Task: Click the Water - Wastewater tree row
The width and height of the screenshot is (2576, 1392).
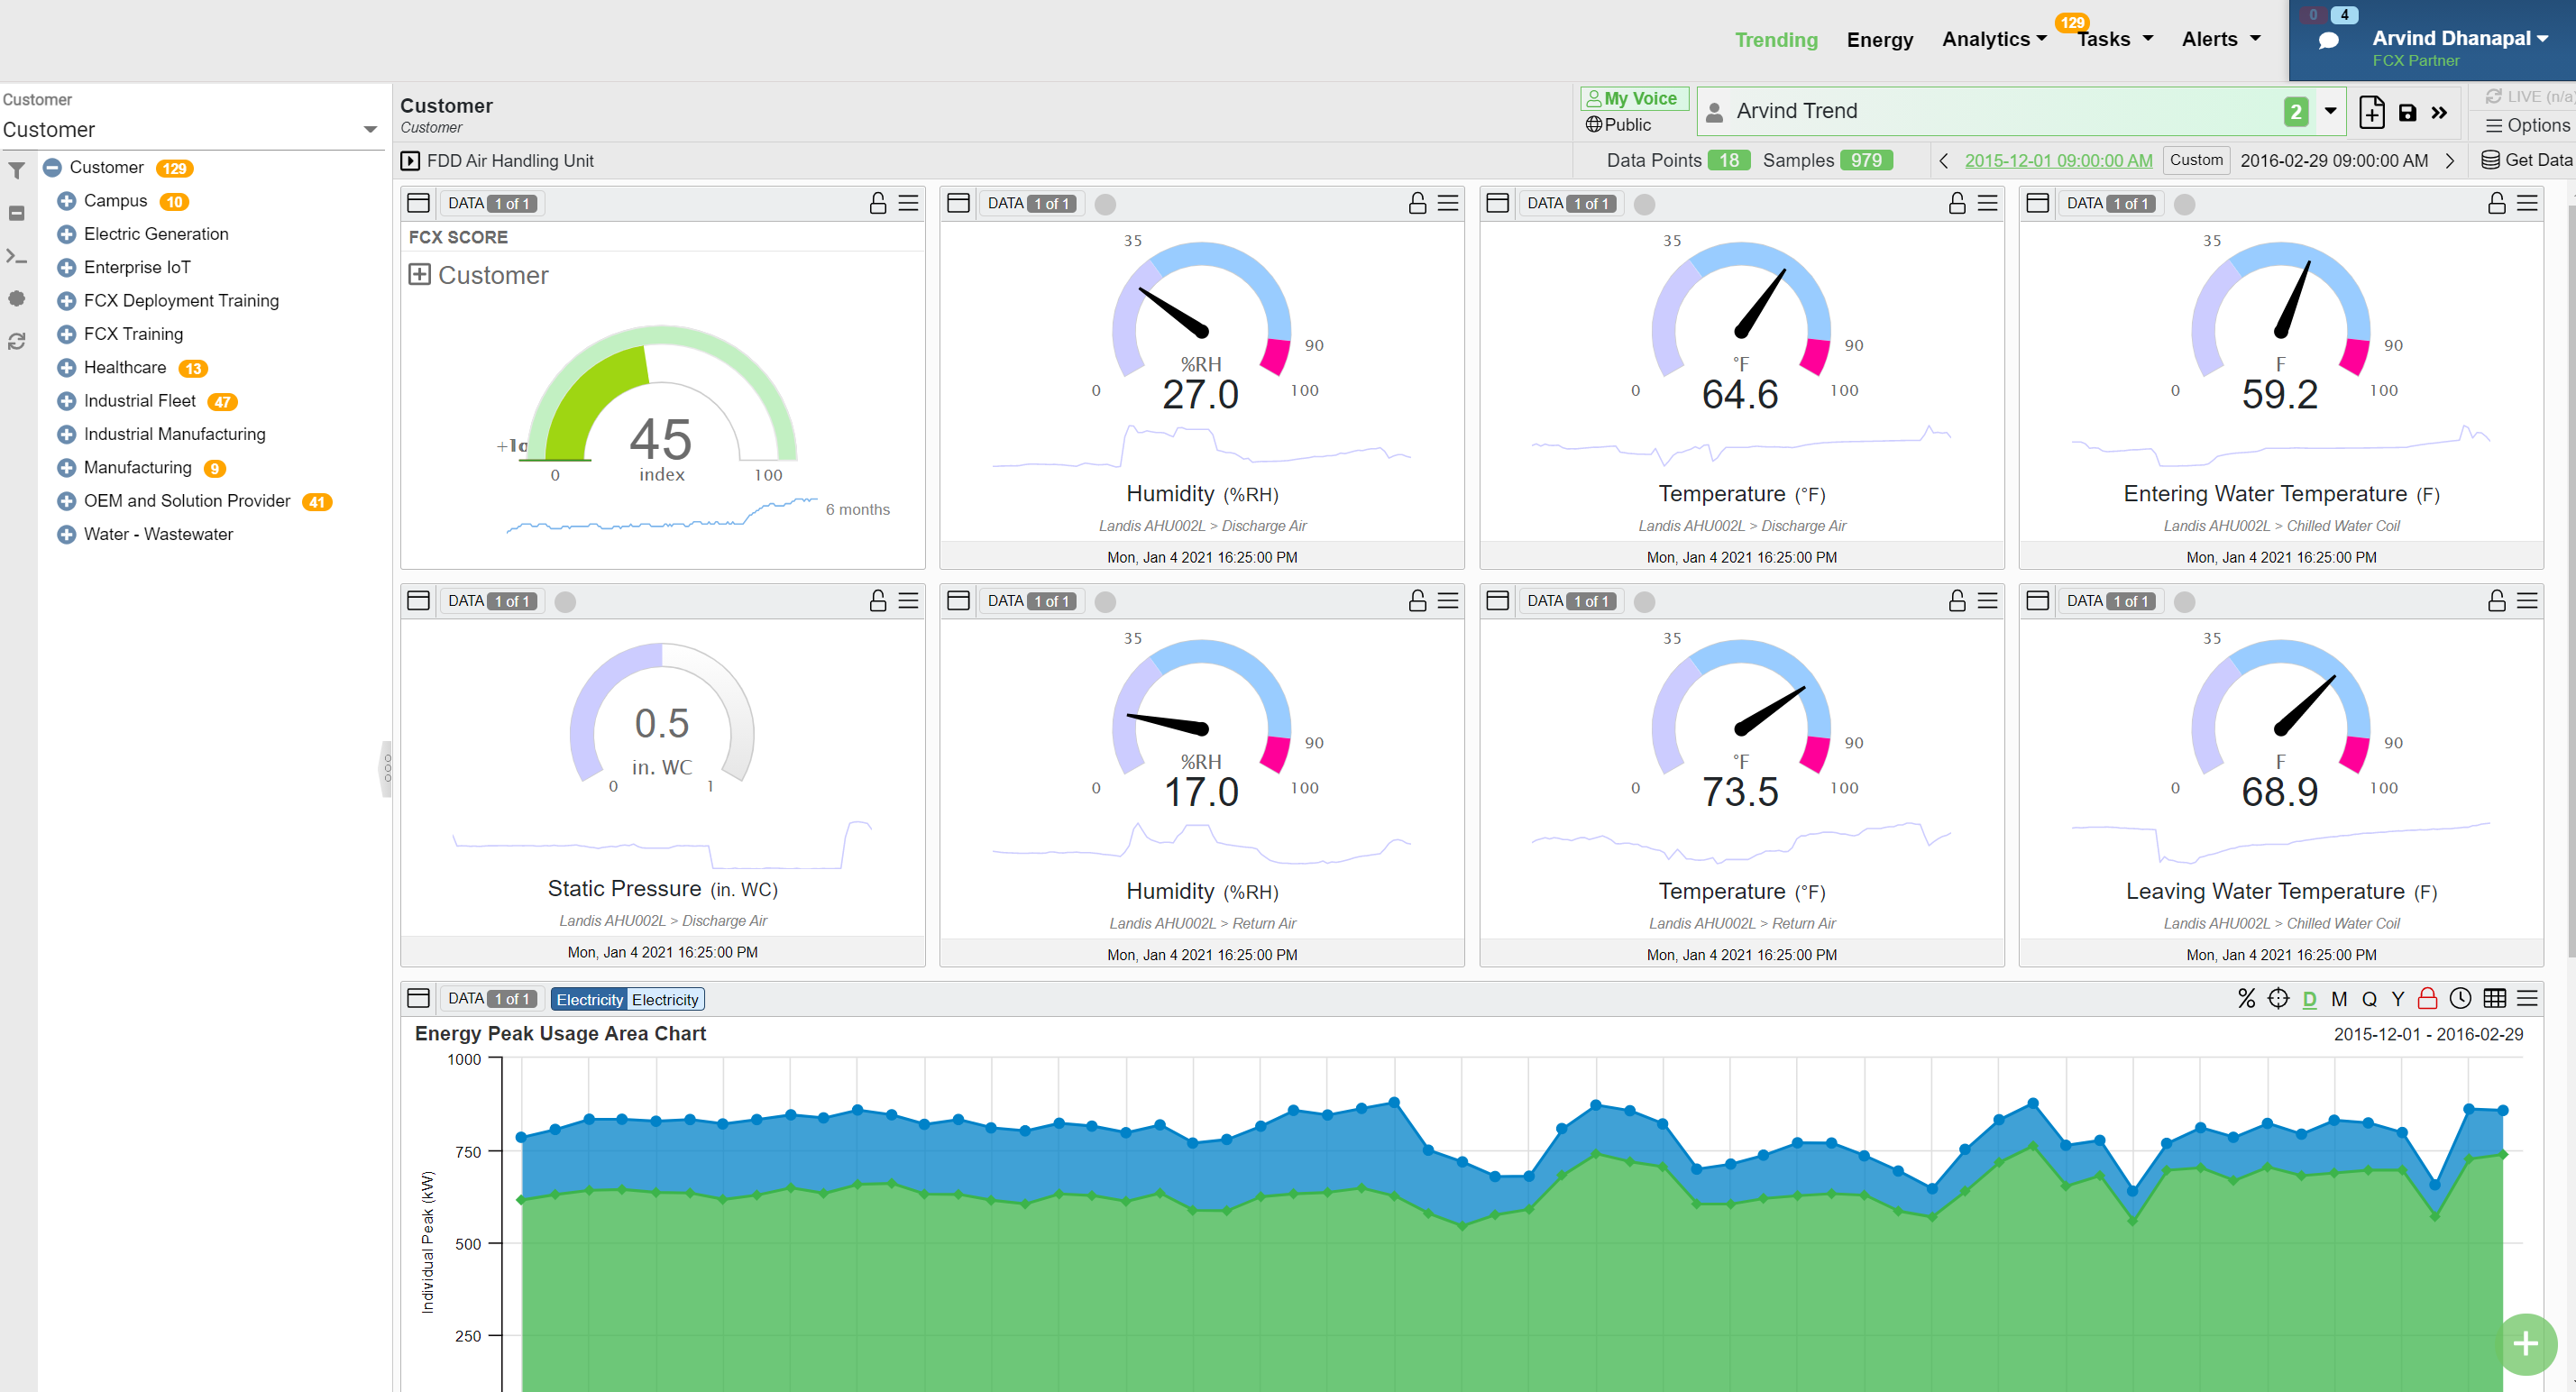Action: 158,534
